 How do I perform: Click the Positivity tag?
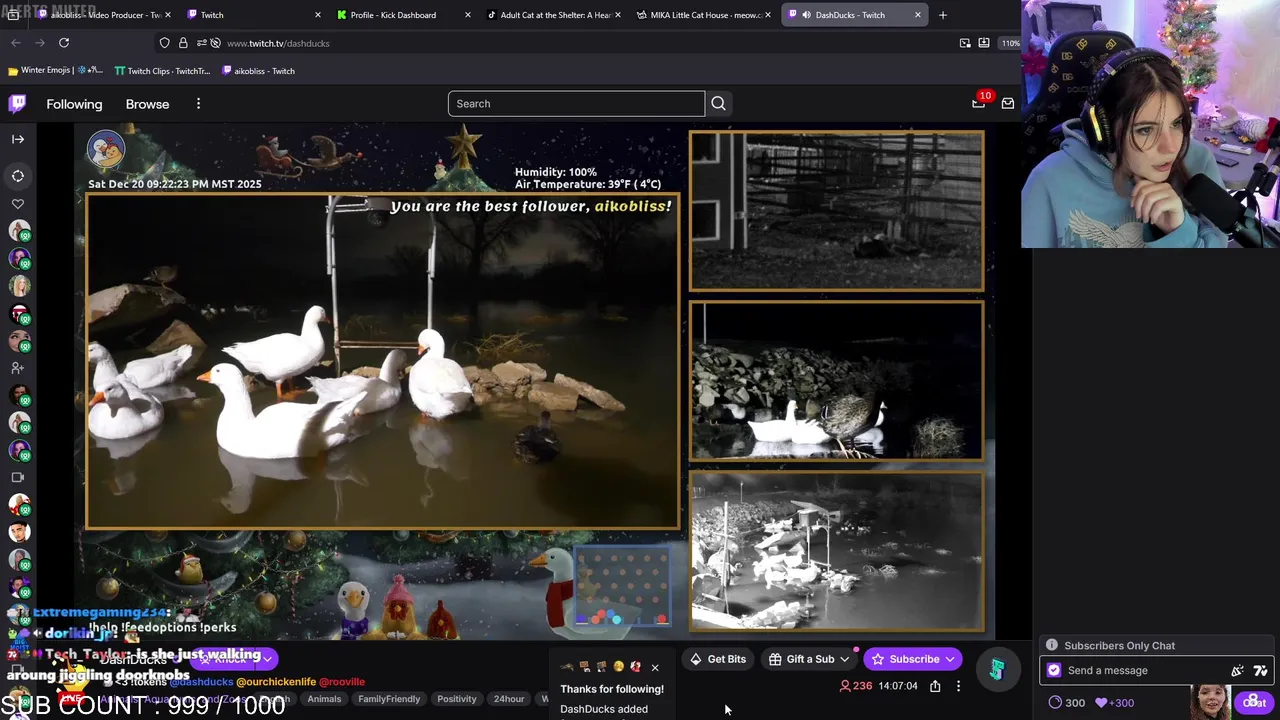[x=456, y=699]
